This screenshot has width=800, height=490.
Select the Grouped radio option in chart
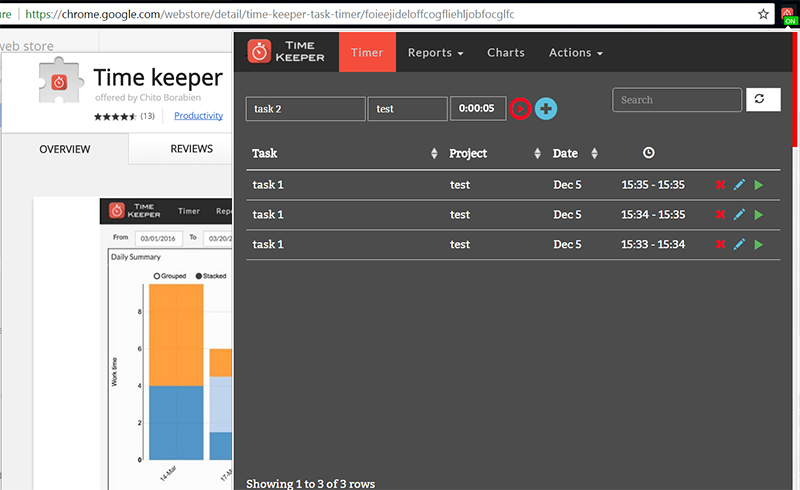click(157, 276)
